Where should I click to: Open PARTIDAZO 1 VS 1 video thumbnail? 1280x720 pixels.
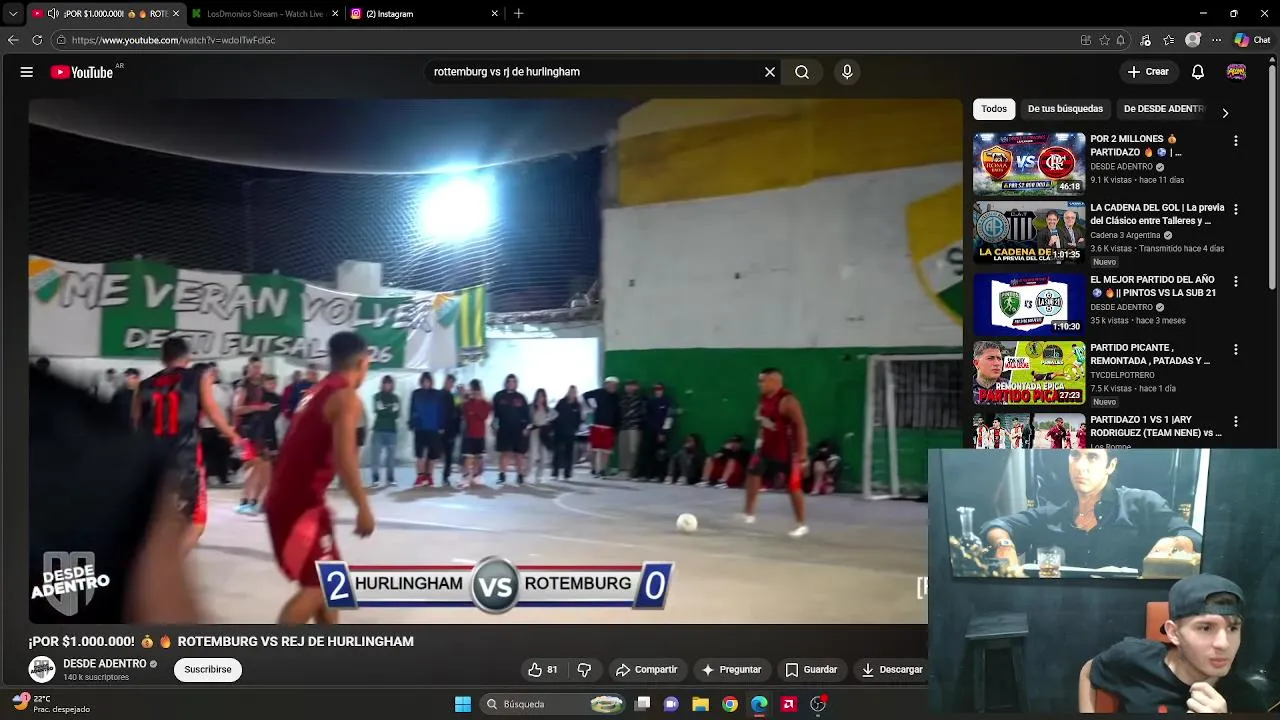click(x=1029, y=431)
